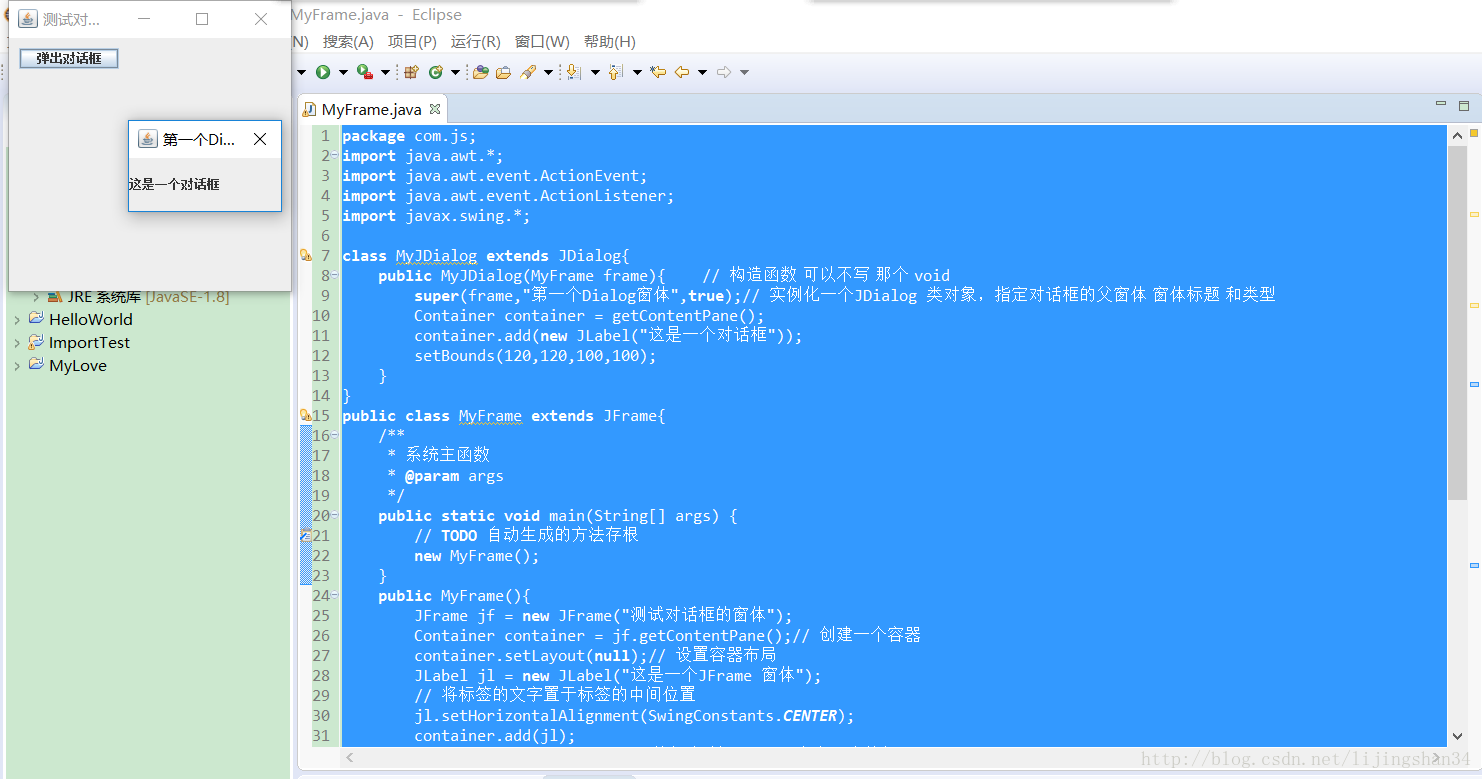Screen dimensions: 1482x779
Task: Run the program with the green Run icon
Action: pyautogui.click(x=323, y=72)
